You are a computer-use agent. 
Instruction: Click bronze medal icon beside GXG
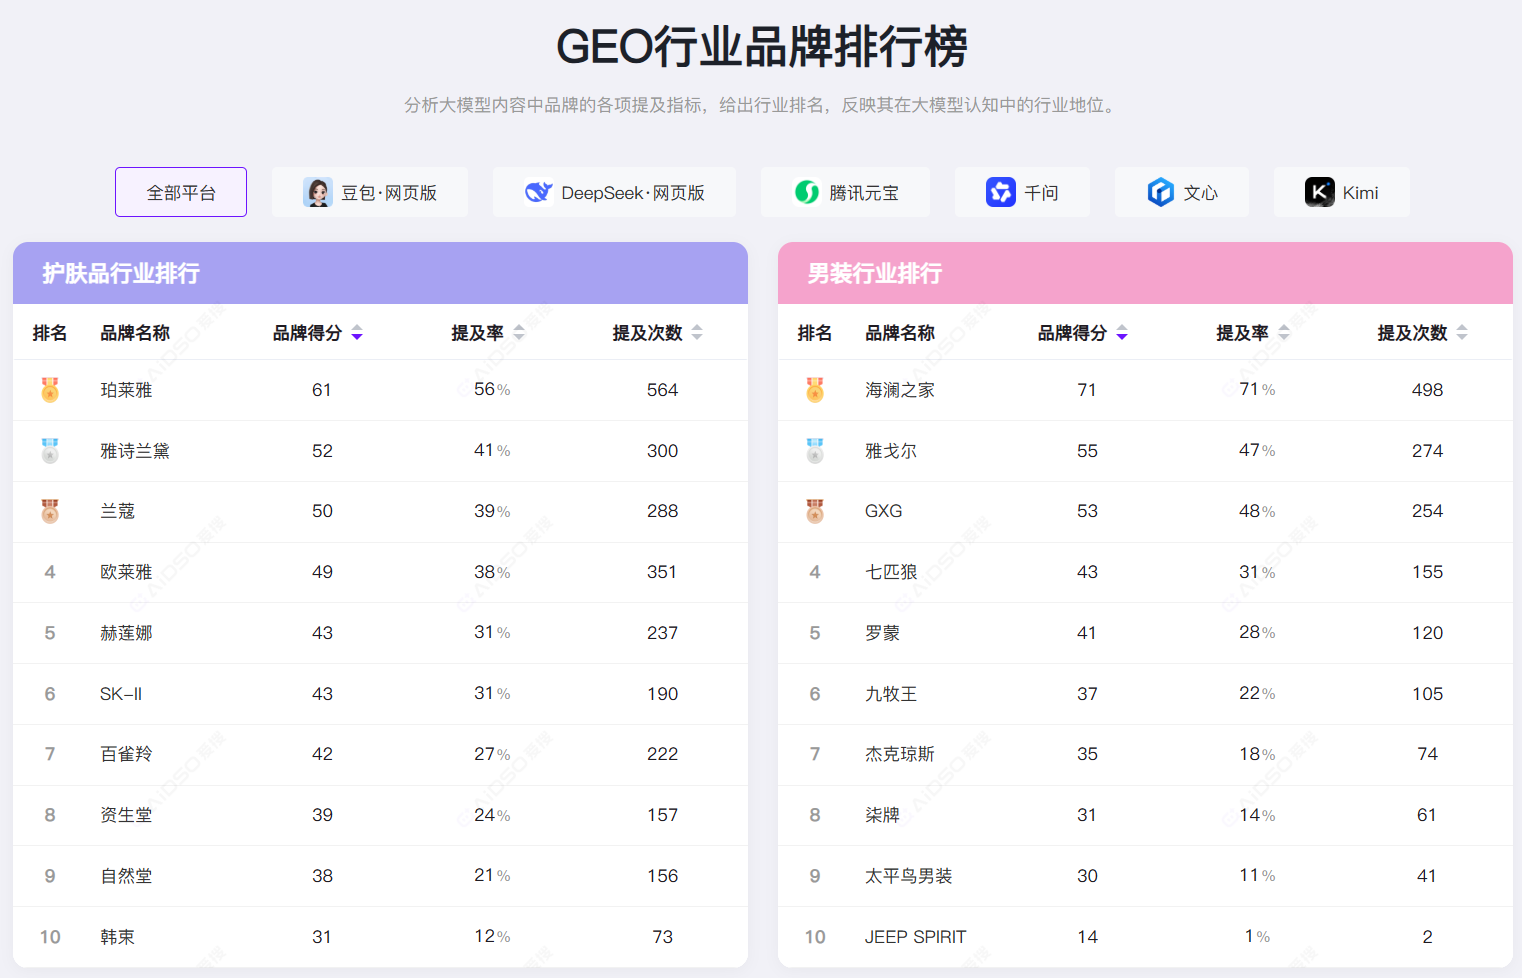(x=815, y=511)
